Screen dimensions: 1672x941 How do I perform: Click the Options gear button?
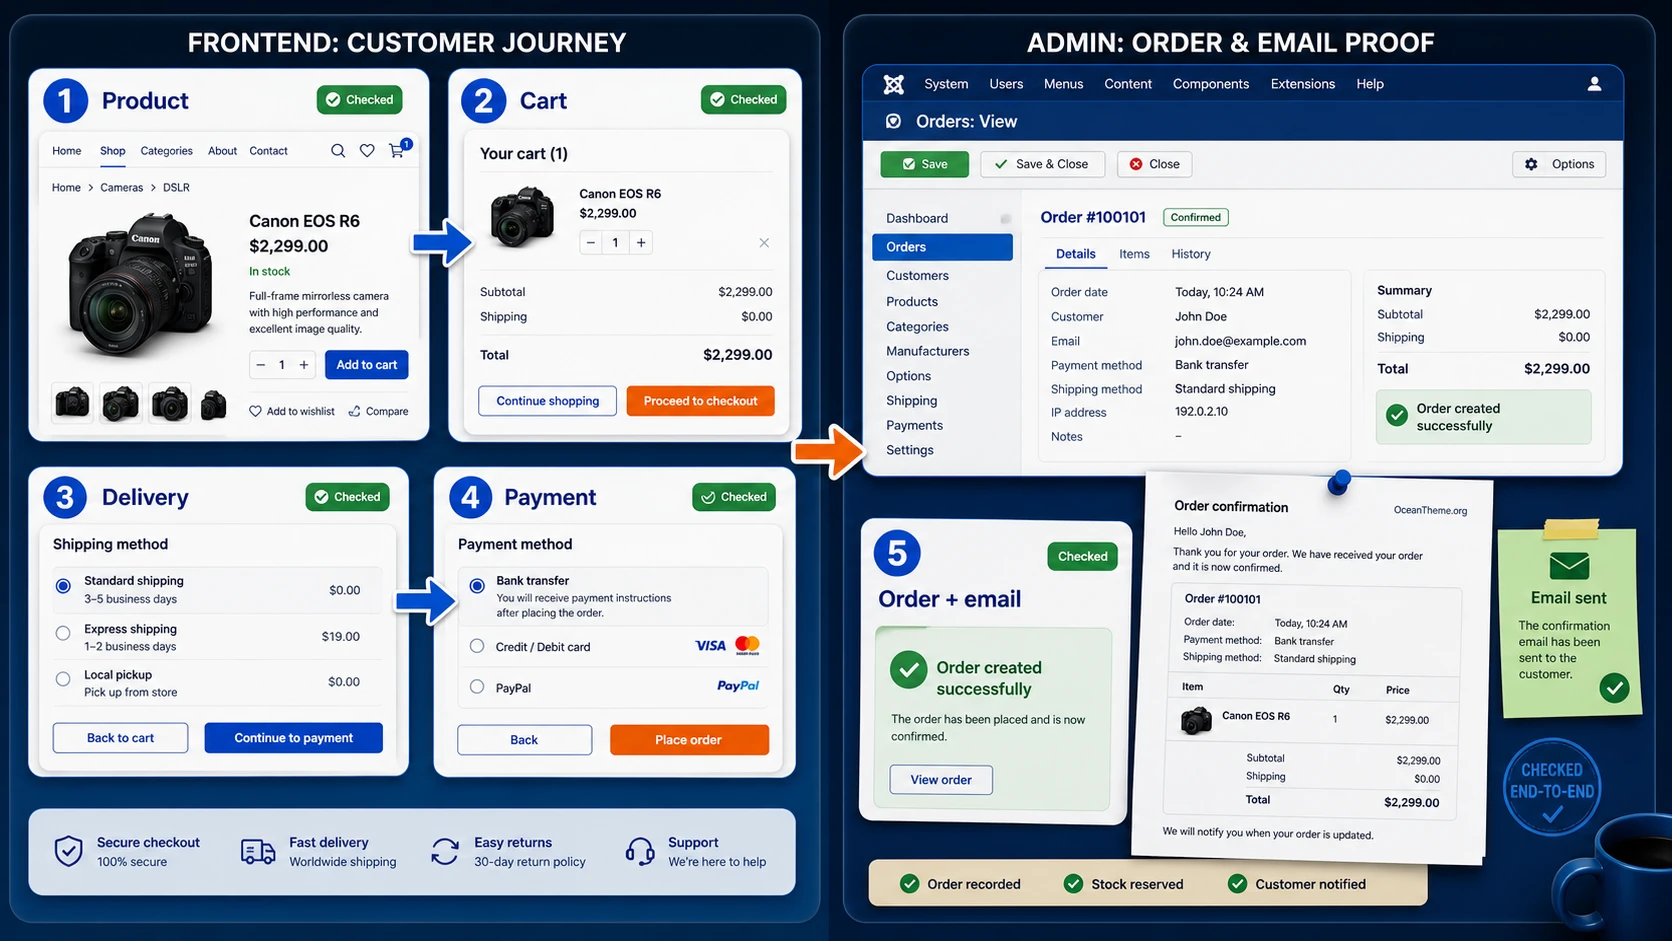pyautogui.click(x=1559, y=164)
